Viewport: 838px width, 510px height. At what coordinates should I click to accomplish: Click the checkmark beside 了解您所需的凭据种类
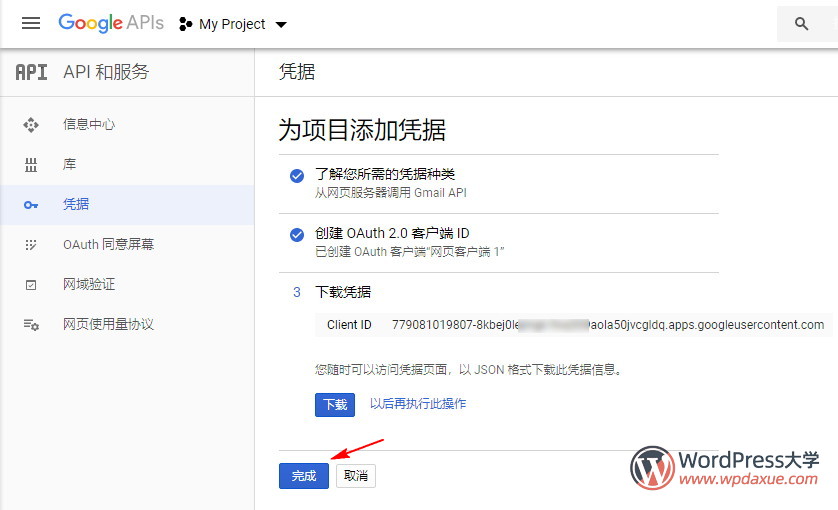297,176
